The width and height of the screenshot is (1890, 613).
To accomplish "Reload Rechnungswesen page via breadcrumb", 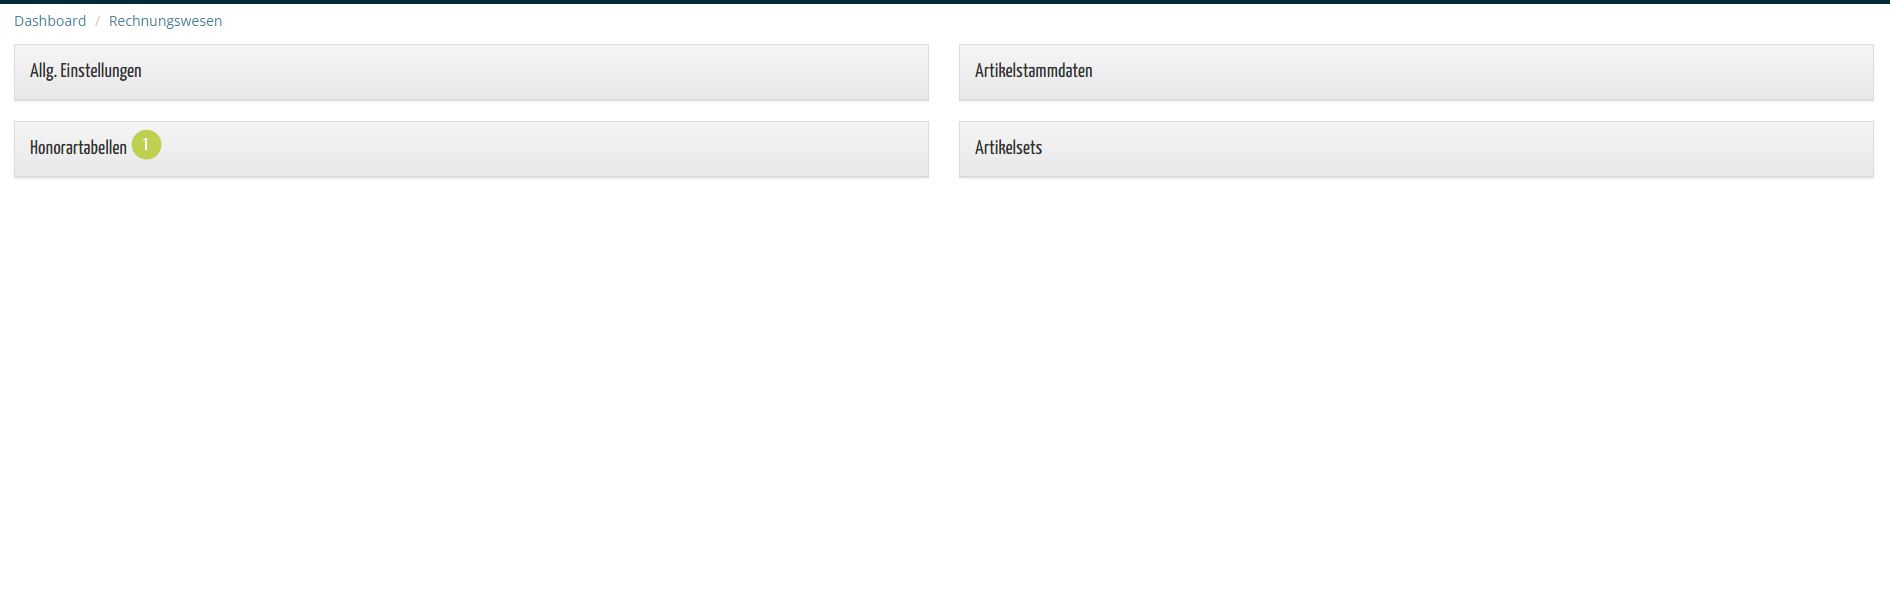I will [165, 21].
